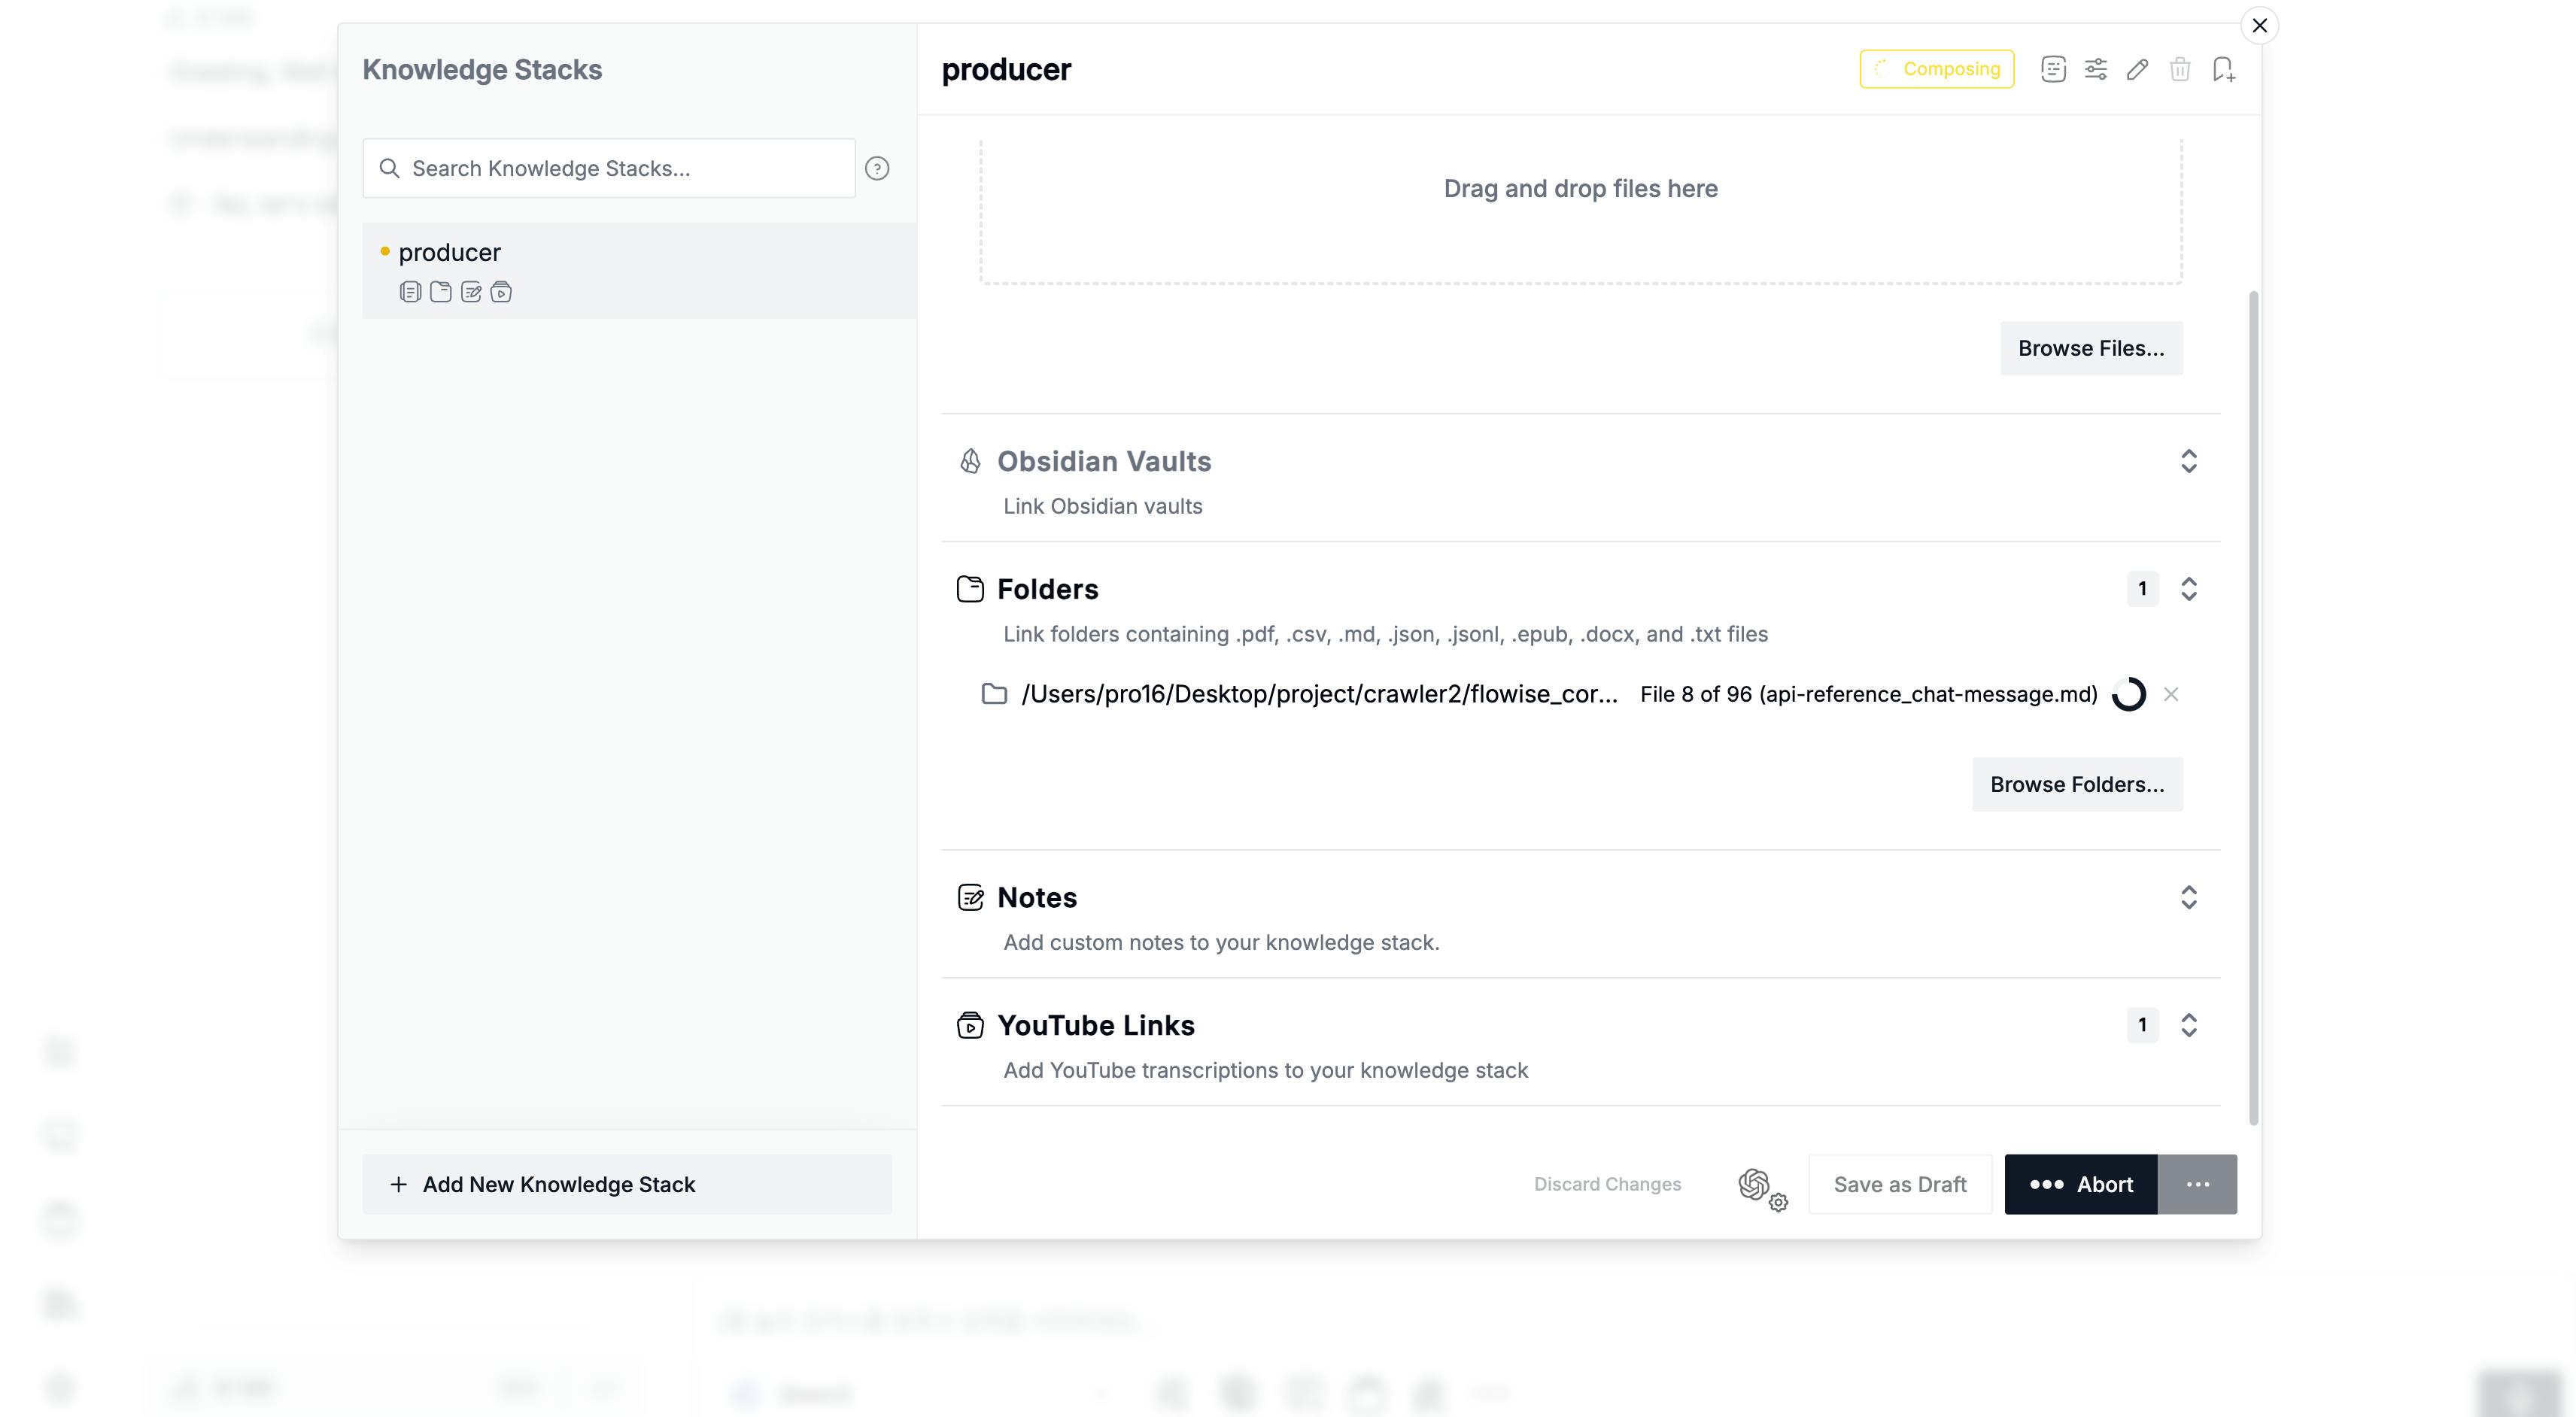Click the help question mark icon
Image resolution: width=2576 pixels, height=1417 pixels.
877,168
